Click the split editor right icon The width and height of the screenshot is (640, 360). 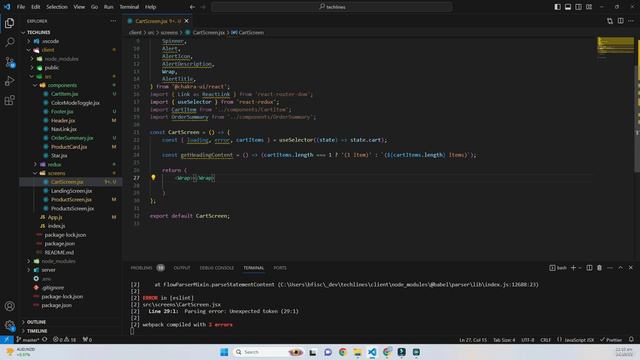click(x=620, y=21)
